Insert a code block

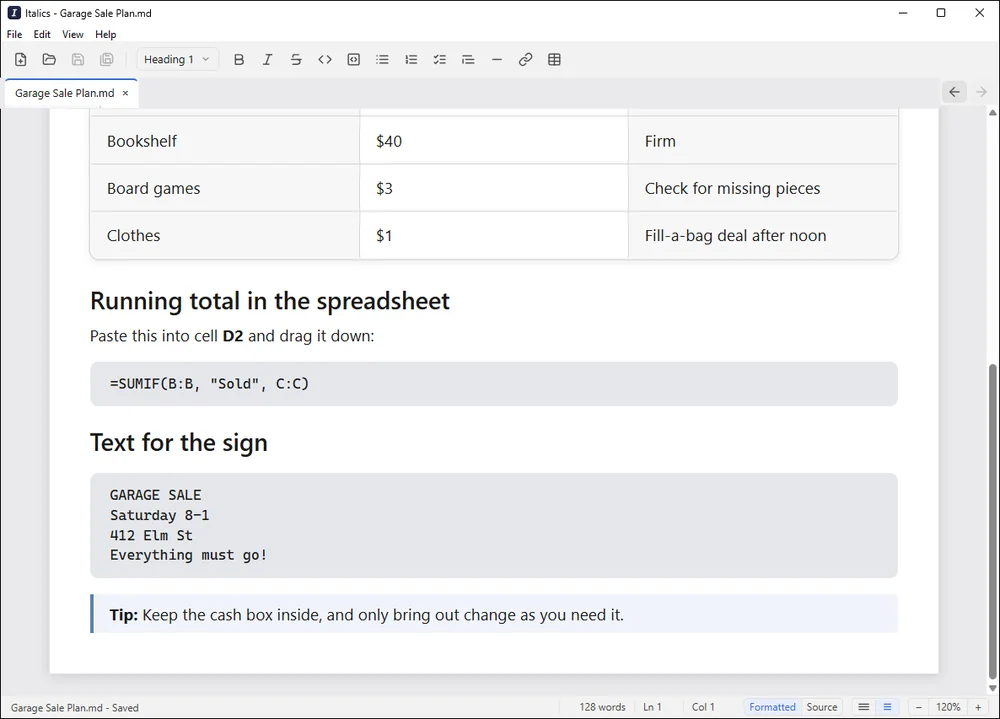coord(353,59)
